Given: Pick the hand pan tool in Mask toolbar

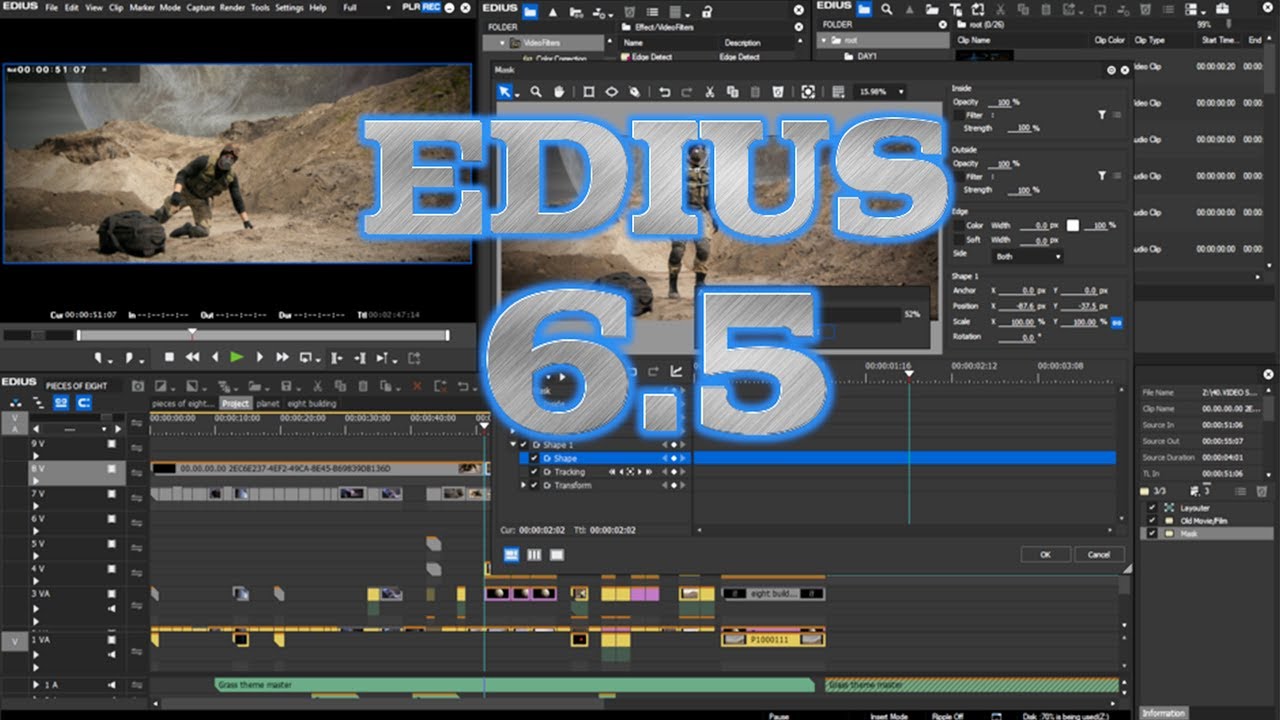Looking at the screenshot, I should click(x=559, y=92).
